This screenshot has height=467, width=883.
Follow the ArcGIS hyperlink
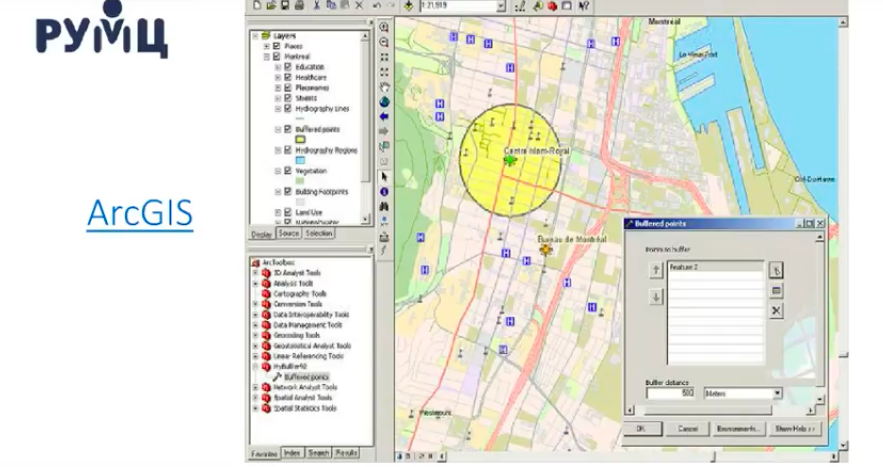pyautogui.click(x=140, y=214)
